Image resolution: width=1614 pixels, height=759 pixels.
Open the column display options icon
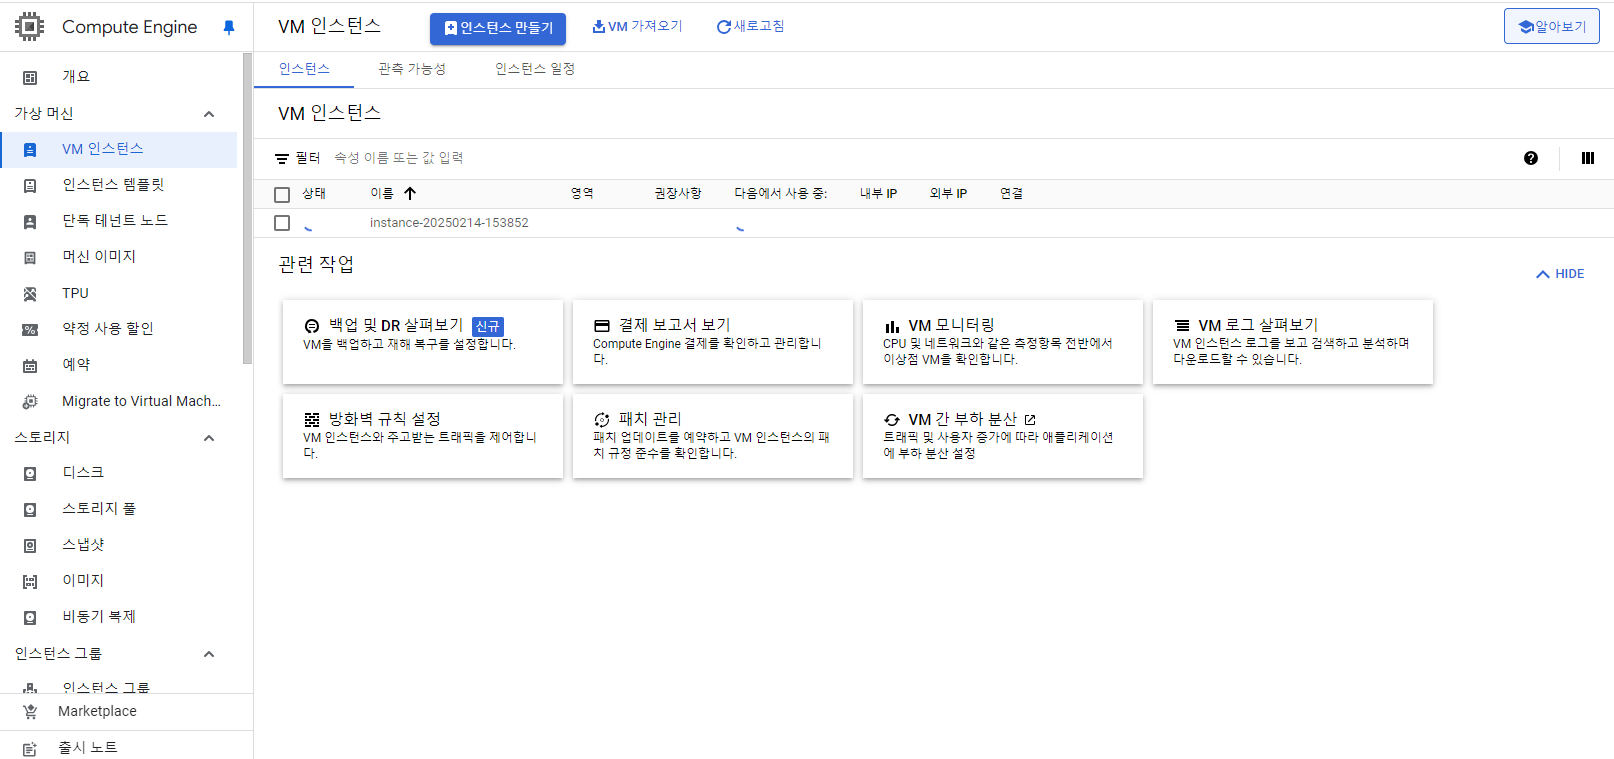tap(1588, 158)
